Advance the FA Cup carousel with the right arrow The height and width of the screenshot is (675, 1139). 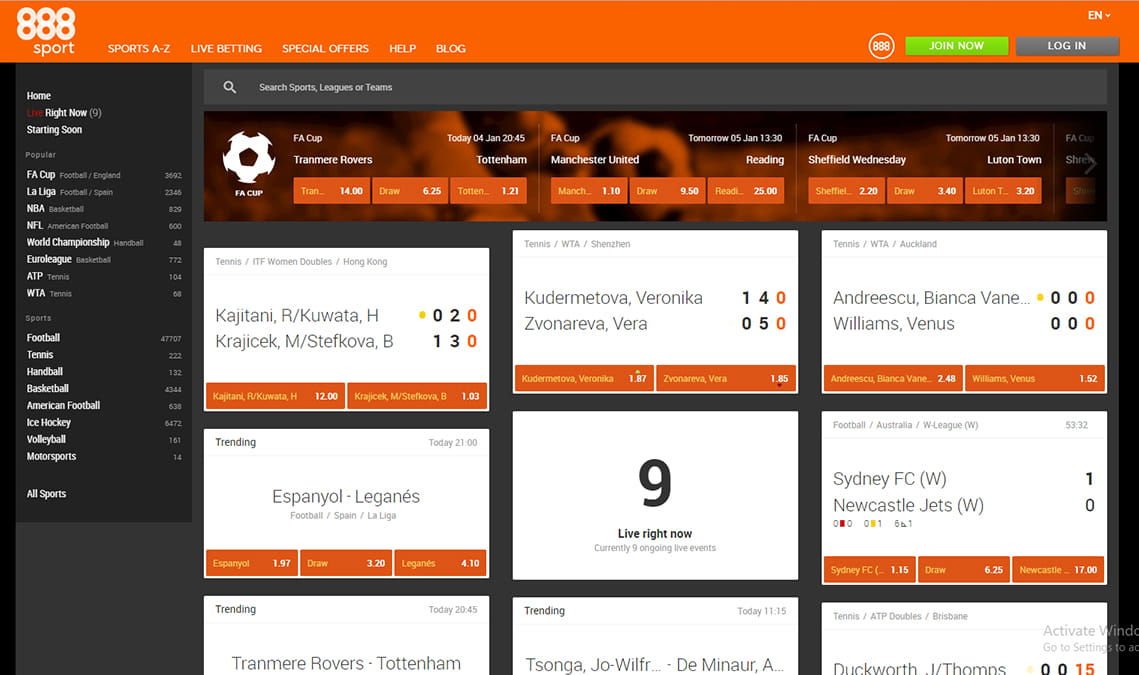[1090, 165]
